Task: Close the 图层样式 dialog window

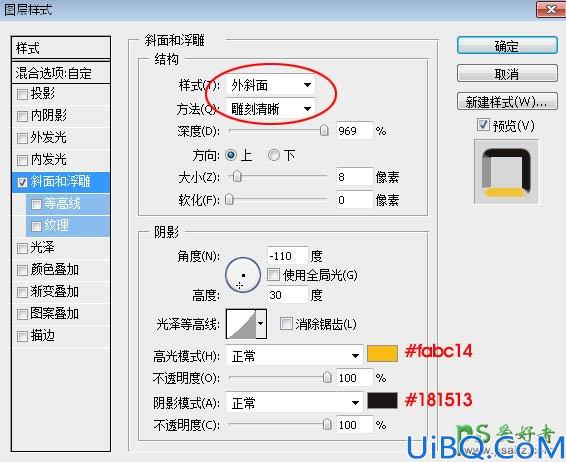Action: click(x=551, y=9)
